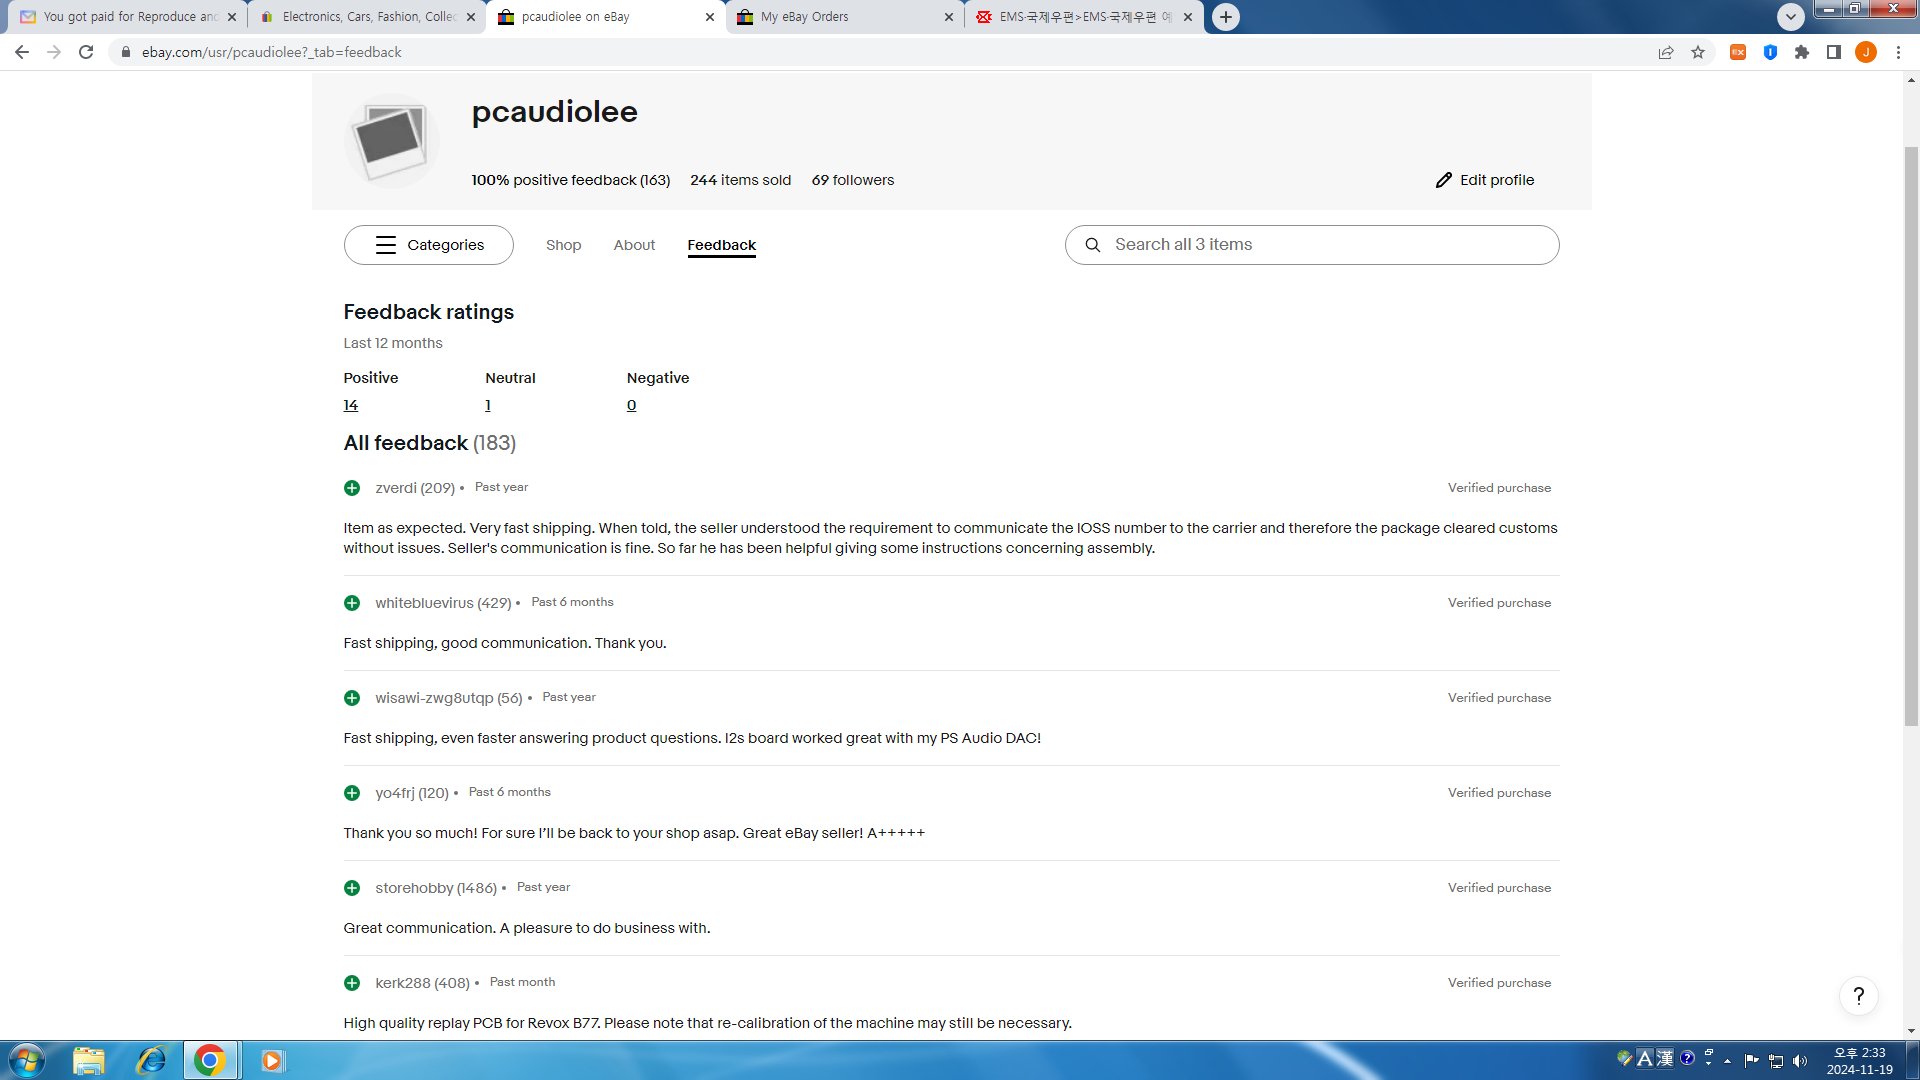
Task: Click the volume speaker tray icon
Action: pos(1800,1061)
